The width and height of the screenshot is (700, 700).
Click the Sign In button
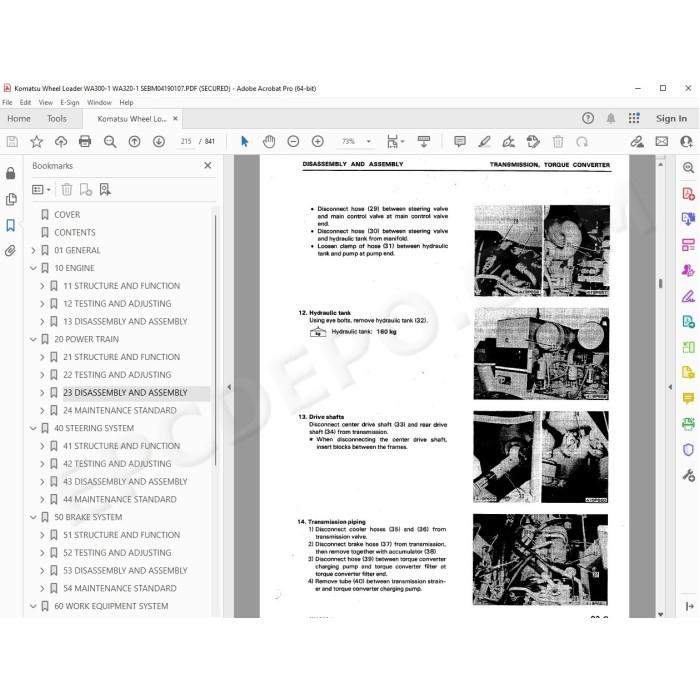(x=671, y=118)
